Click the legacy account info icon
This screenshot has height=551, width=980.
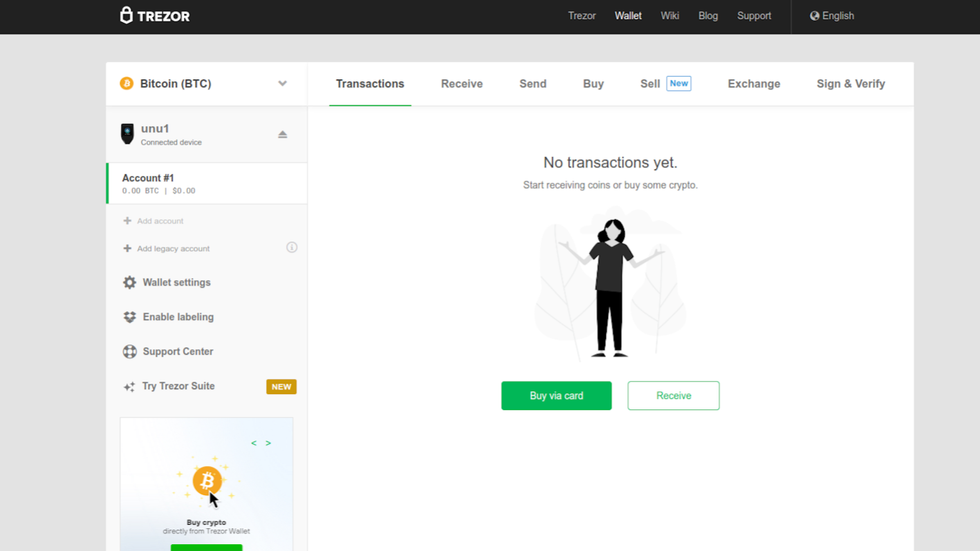[292, 248]
